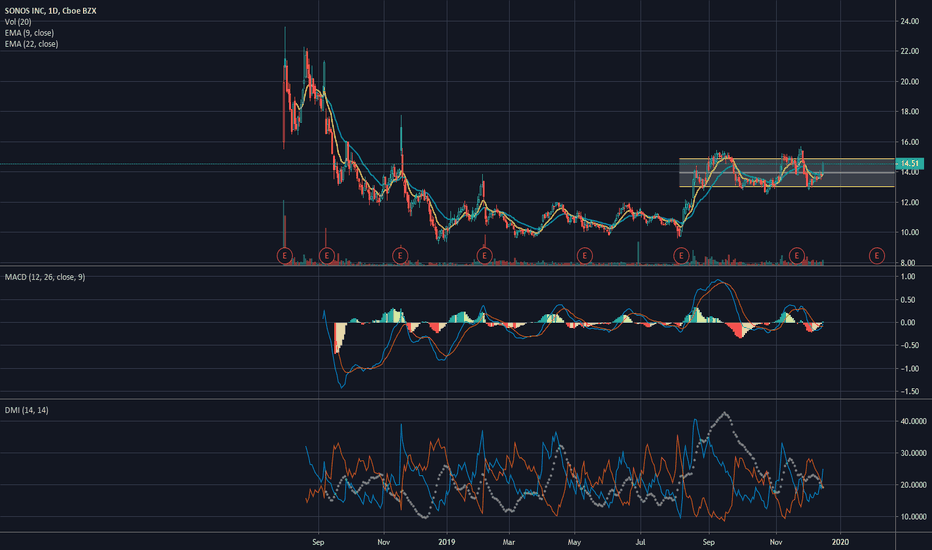Open the earnings marker between Jul and Sep 2019

pos(681,256)
